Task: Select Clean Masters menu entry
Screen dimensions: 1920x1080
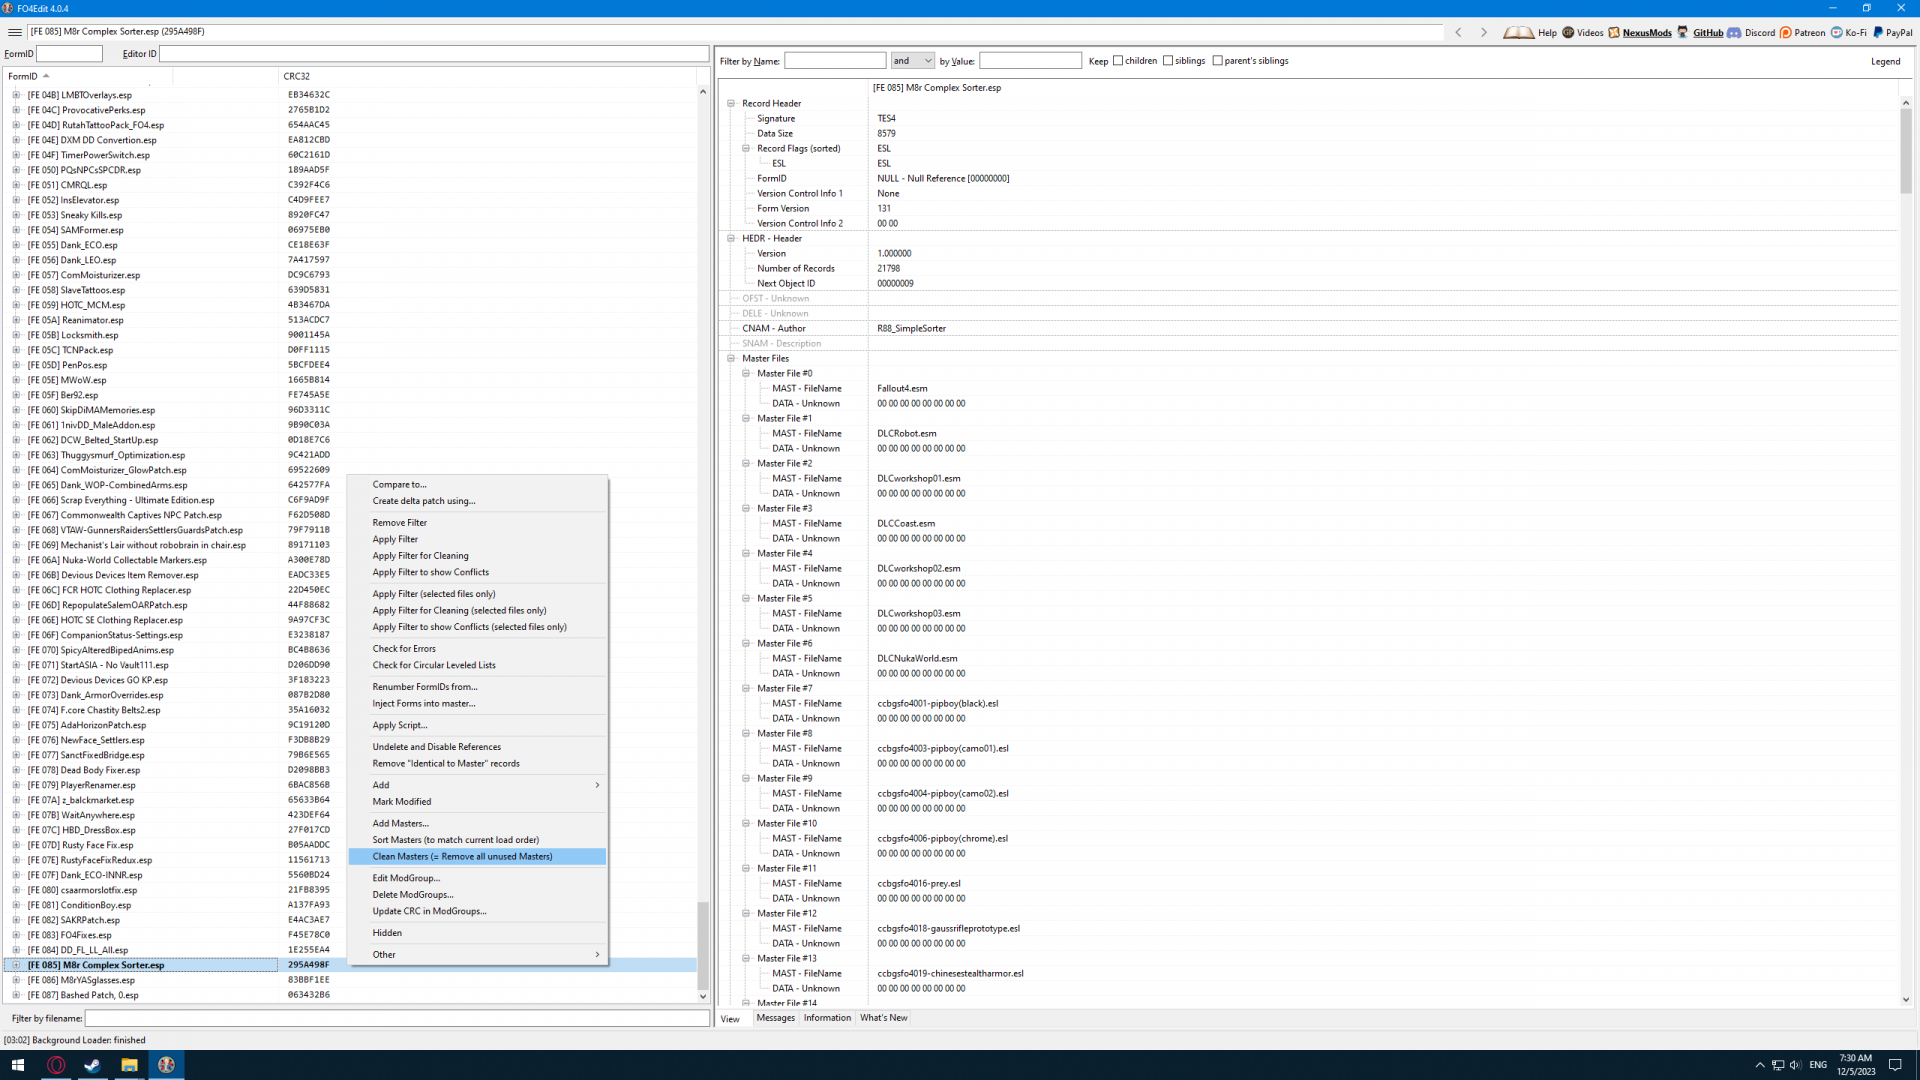Action: pyautogui.click(x=462, y=857)
